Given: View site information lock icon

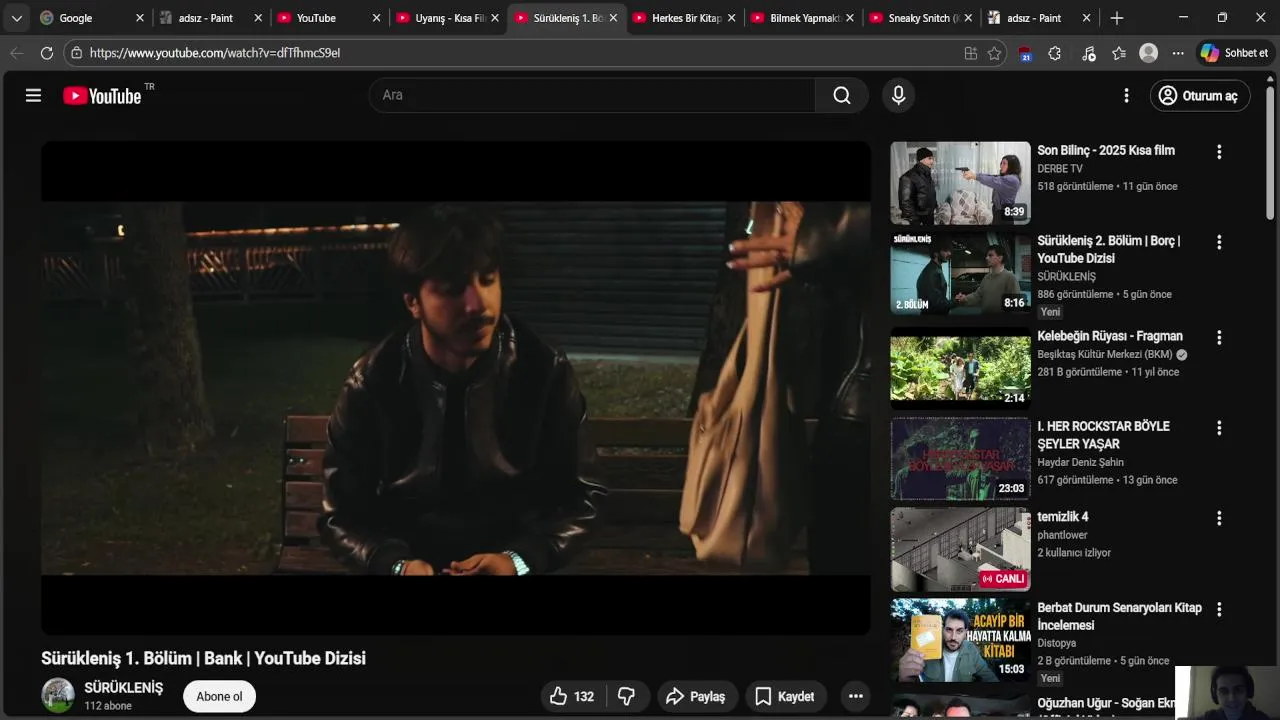Looking at the screenshot, I should pyautogui.click(x=76, y=53).
